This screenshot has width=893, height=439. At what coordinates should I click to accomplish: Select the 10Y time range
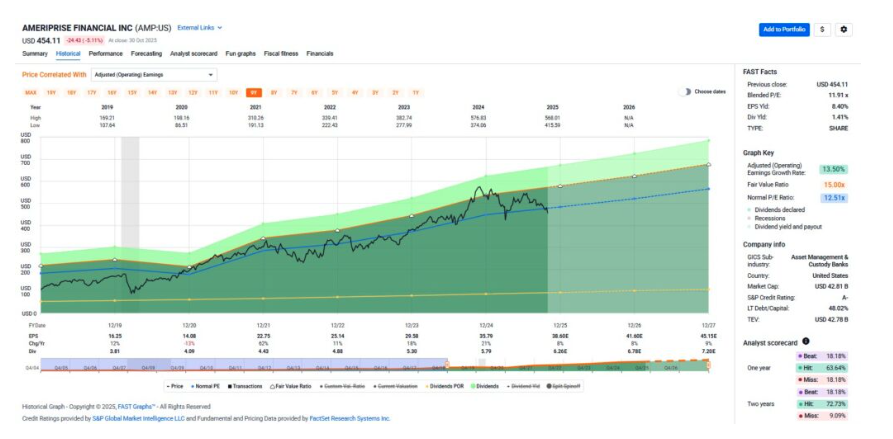tap(234, 92)
